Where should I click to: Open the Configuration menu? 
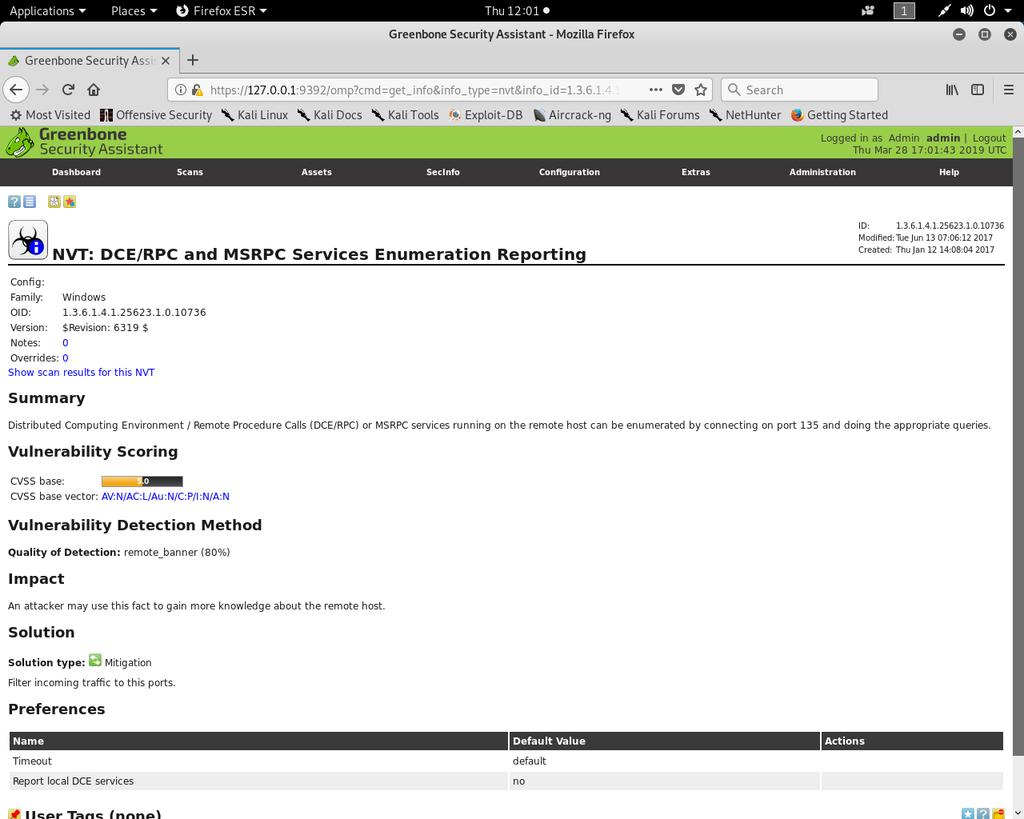pyautogui.click(x=569, y=172)
